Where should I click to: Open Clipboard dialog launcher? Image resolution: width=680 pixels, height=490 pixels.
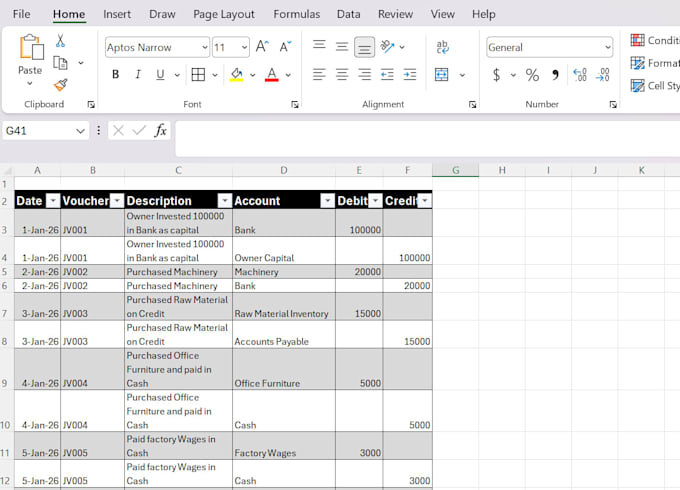coord(91,105)
